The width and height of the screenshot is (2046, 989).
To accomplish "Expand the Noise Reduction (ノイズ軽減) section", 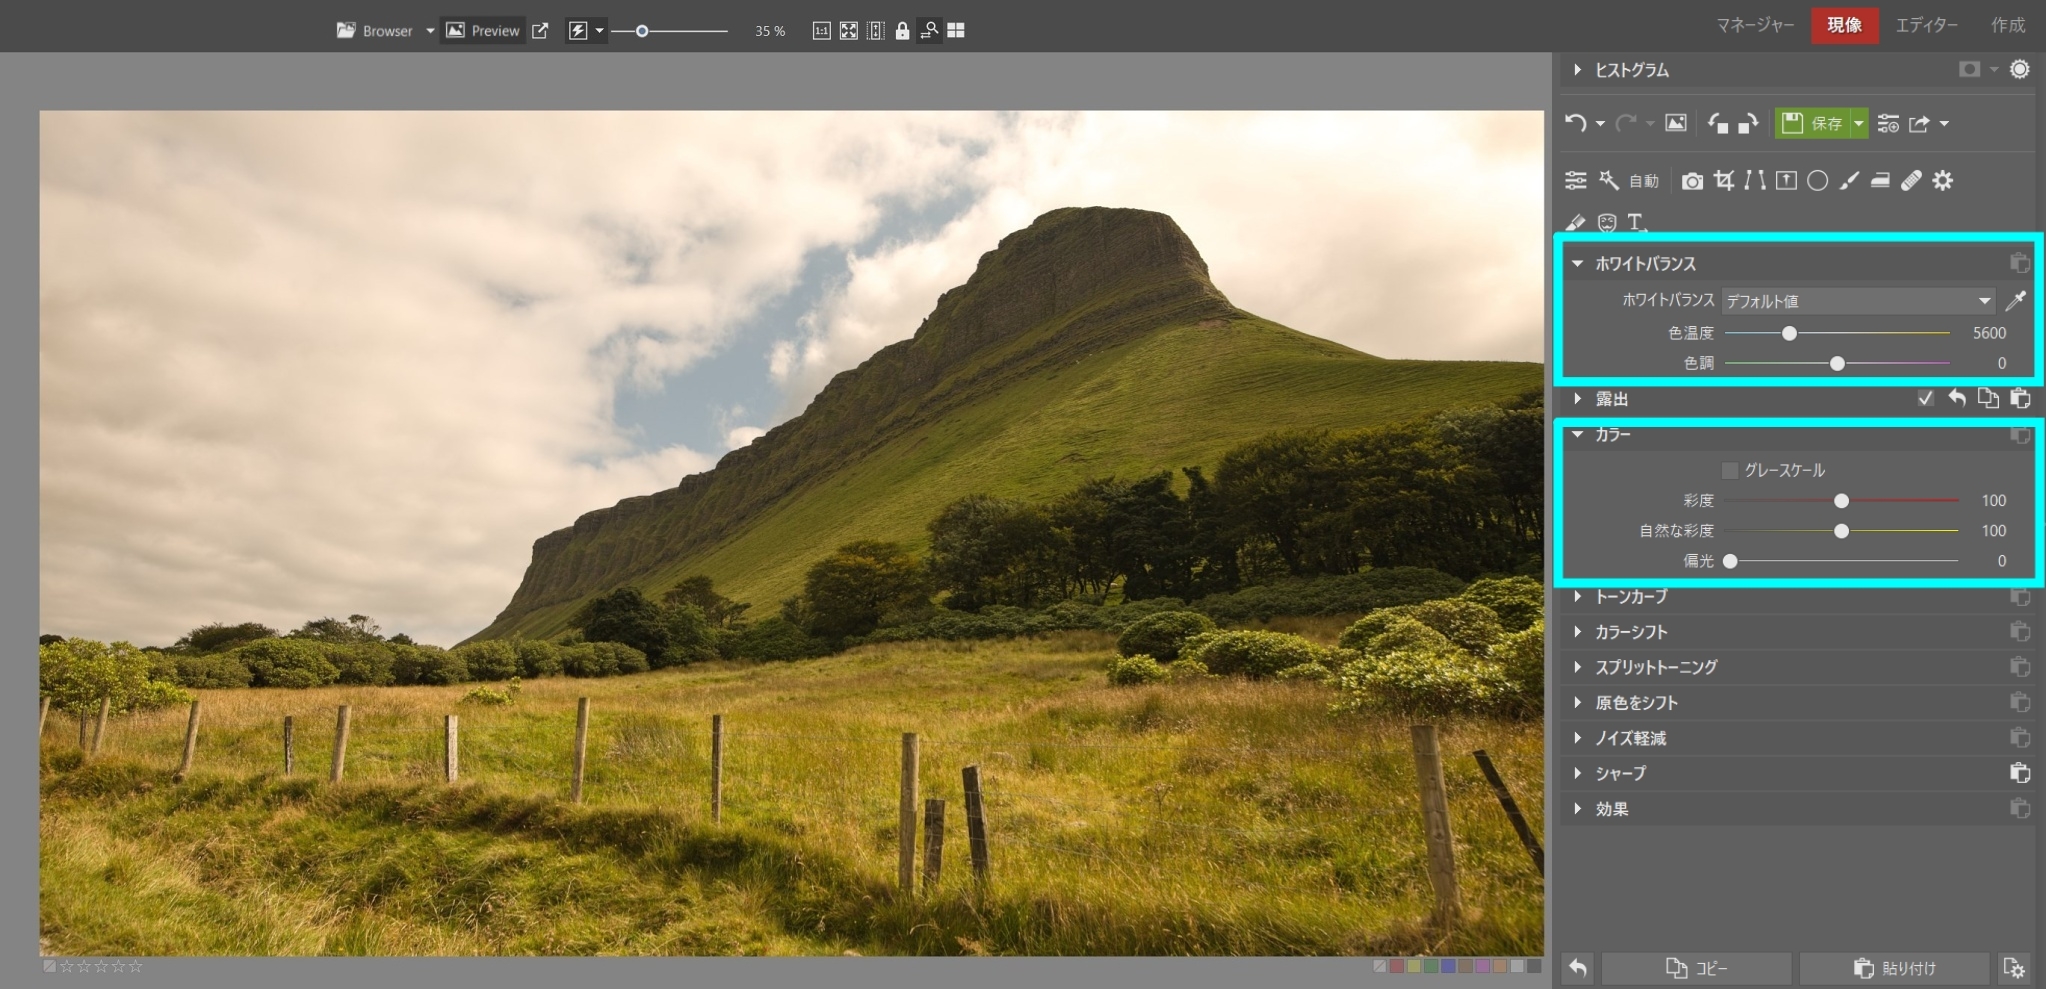I will [x=1577, y=738].
